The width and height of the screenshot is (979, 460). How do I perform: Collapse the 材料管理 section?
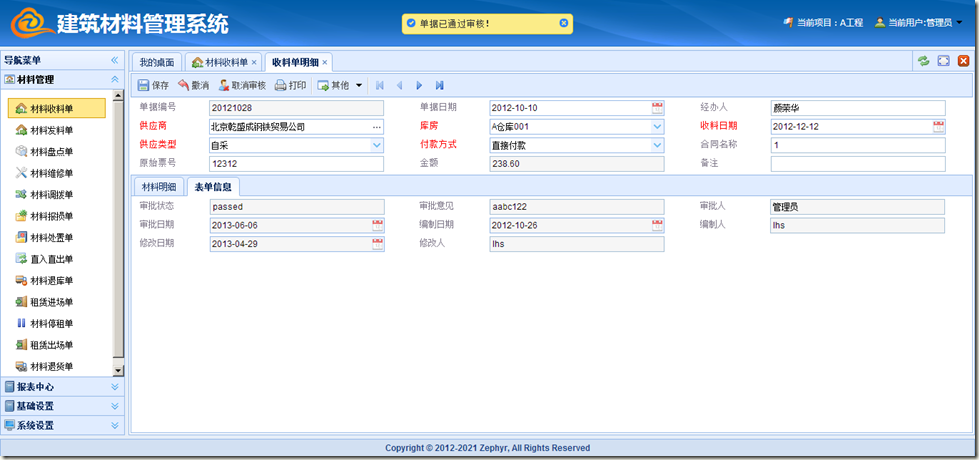tap(114, 79)
